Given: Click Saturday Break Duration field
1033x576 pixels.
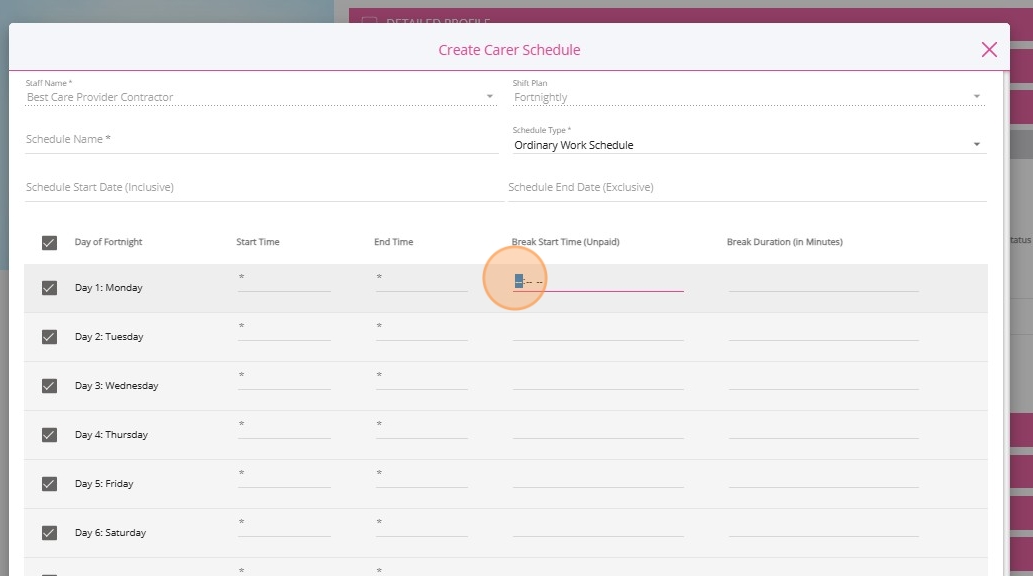Looking at the screenshot, I should click(824, 527).
